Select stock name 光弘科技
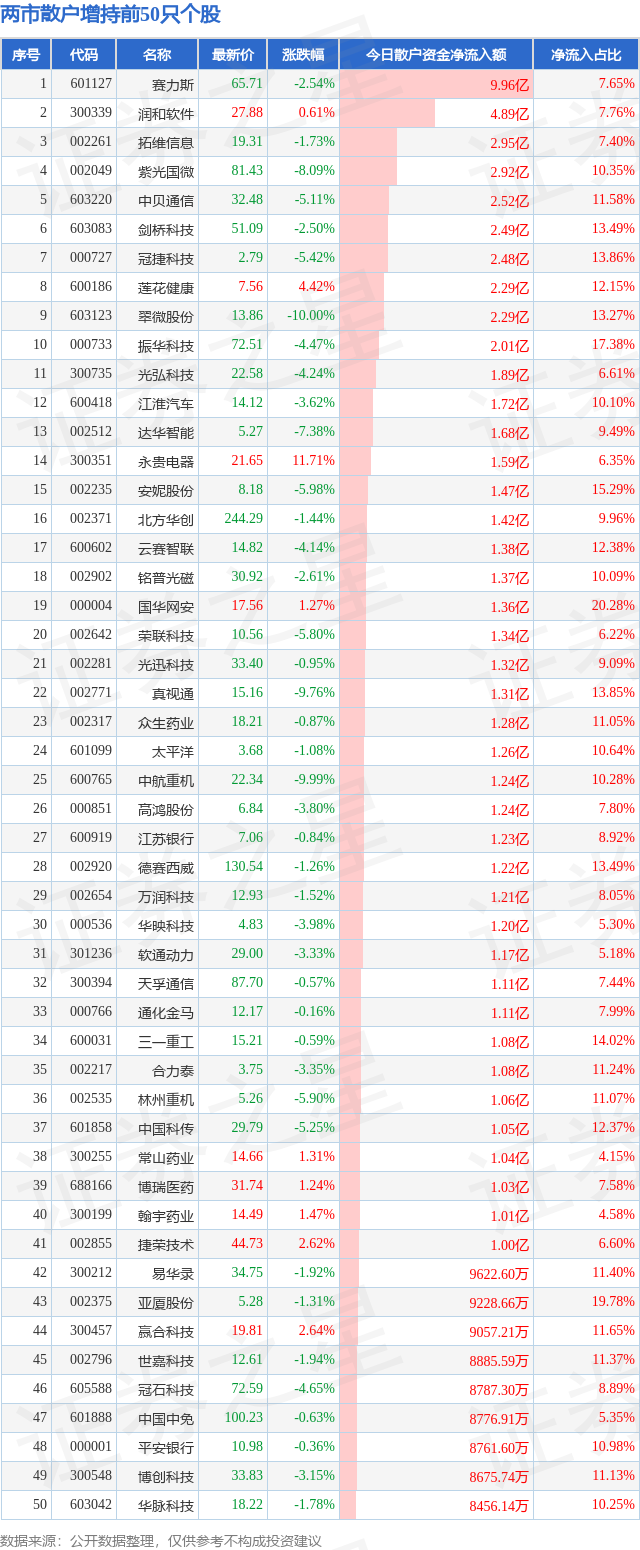Image resolution: width=640 pixels, height=1550 pixels. tap(166, 374)
